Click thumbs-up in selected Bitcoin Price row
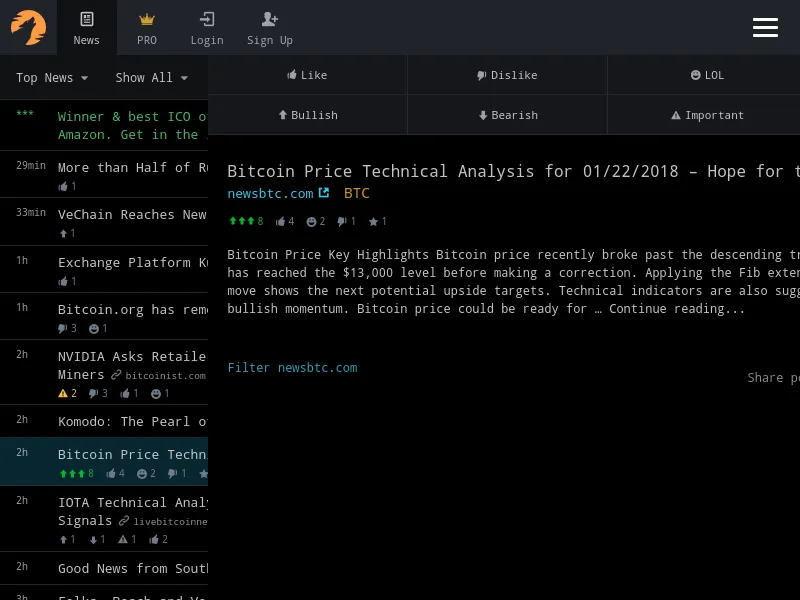800x600 pixels. pos(111,473)
